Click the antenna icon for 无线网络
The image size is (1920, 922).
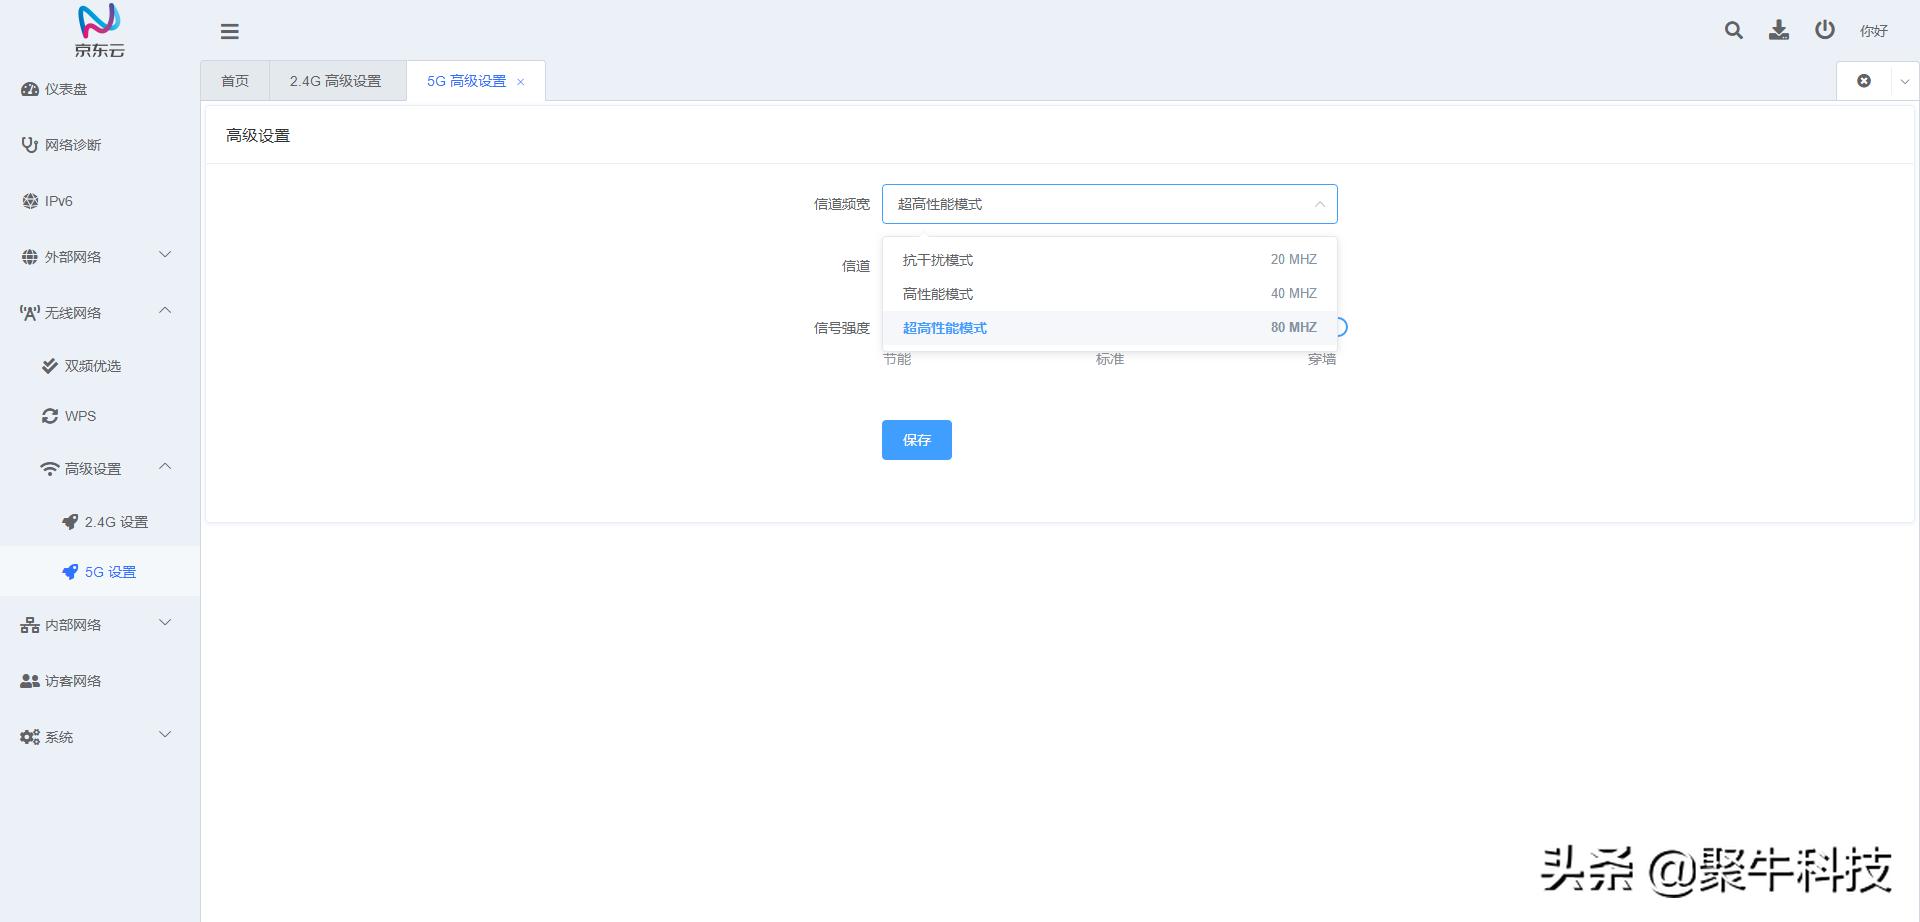(x=30, y=313)
